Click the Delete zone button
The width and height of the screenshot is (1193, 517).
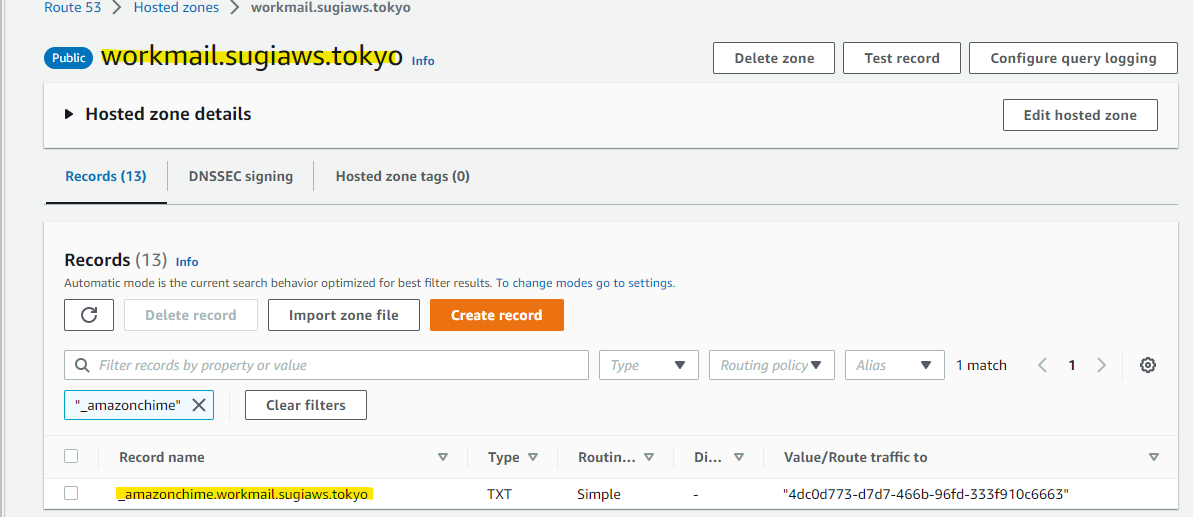[x=774, y=58]
